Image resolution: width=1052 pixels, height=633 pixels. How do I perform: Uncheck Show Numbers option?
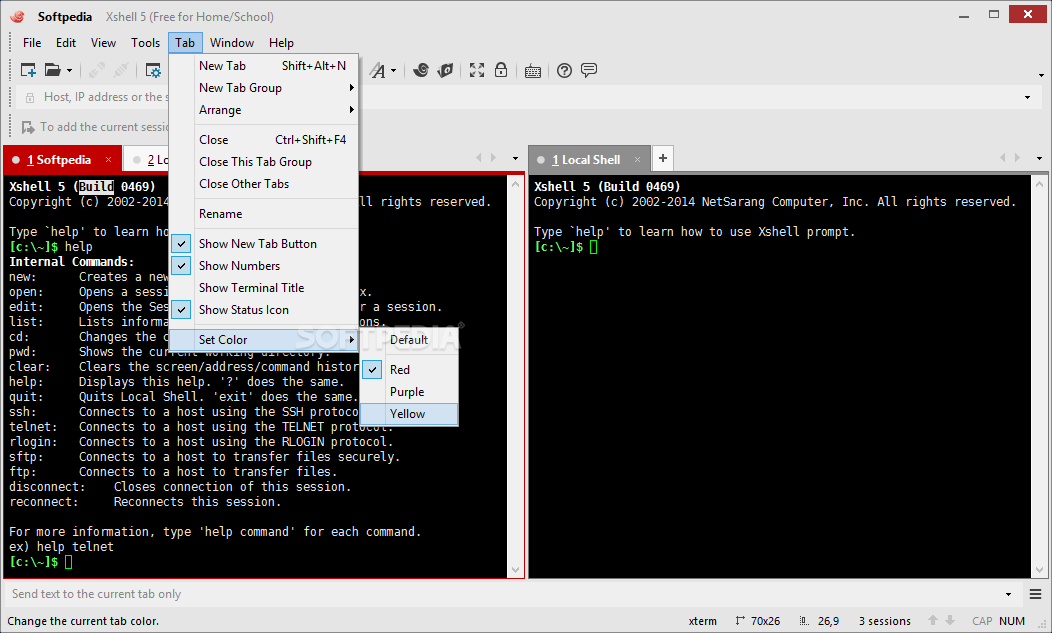point(264,266)
